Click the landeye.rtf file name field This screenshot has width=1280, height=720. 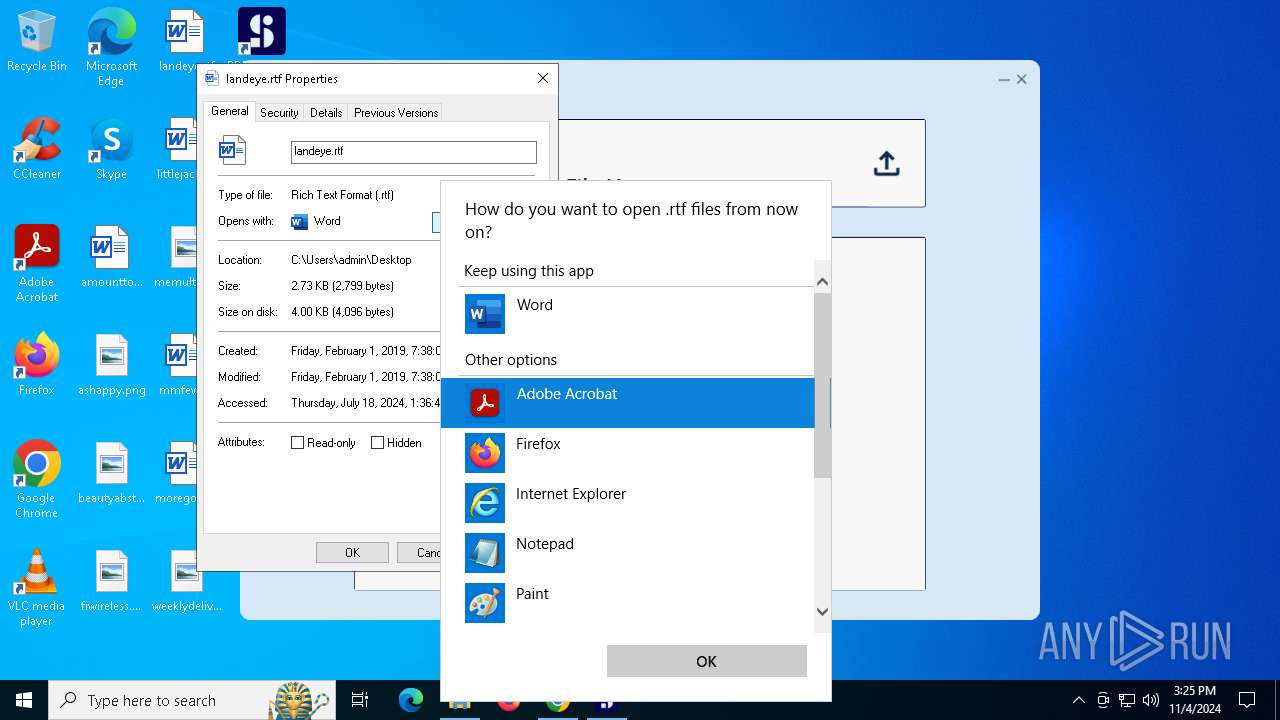coord(413,151)
